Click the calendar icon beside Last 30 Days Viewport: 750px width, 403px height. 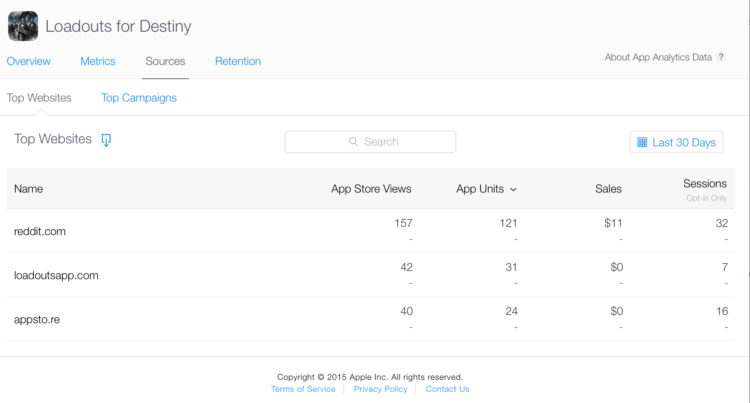(x=642, y=142)
